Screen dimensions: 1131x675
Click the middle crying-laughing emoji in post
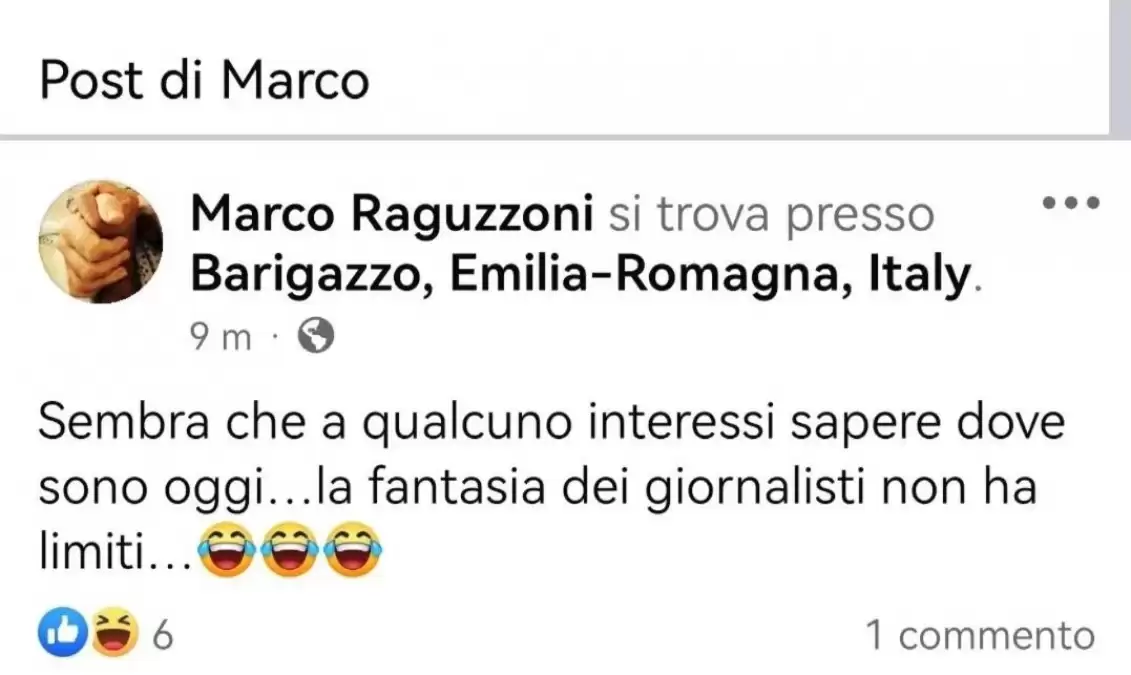click(x=290, y=550)
